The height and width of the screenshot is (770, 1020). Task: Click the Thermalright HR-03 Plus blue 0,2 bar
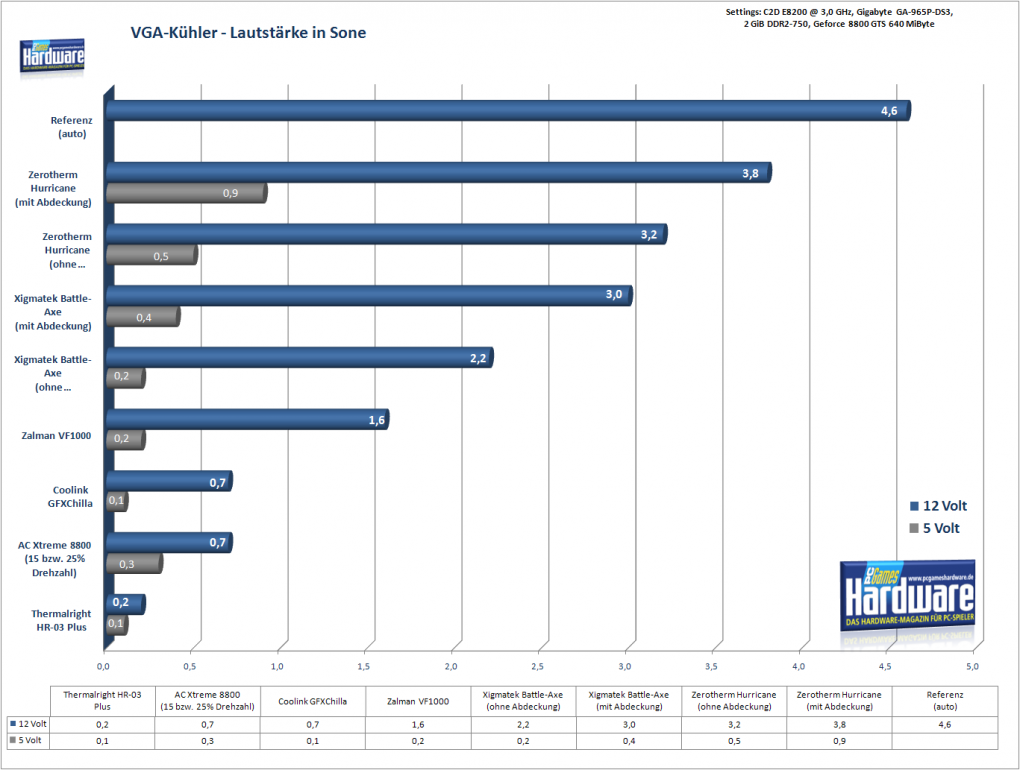pos(126,604)
